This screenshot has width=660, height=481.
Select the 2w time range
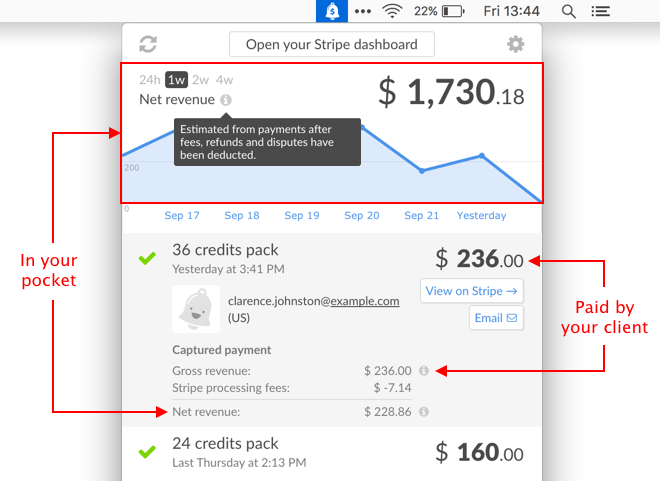200,80
